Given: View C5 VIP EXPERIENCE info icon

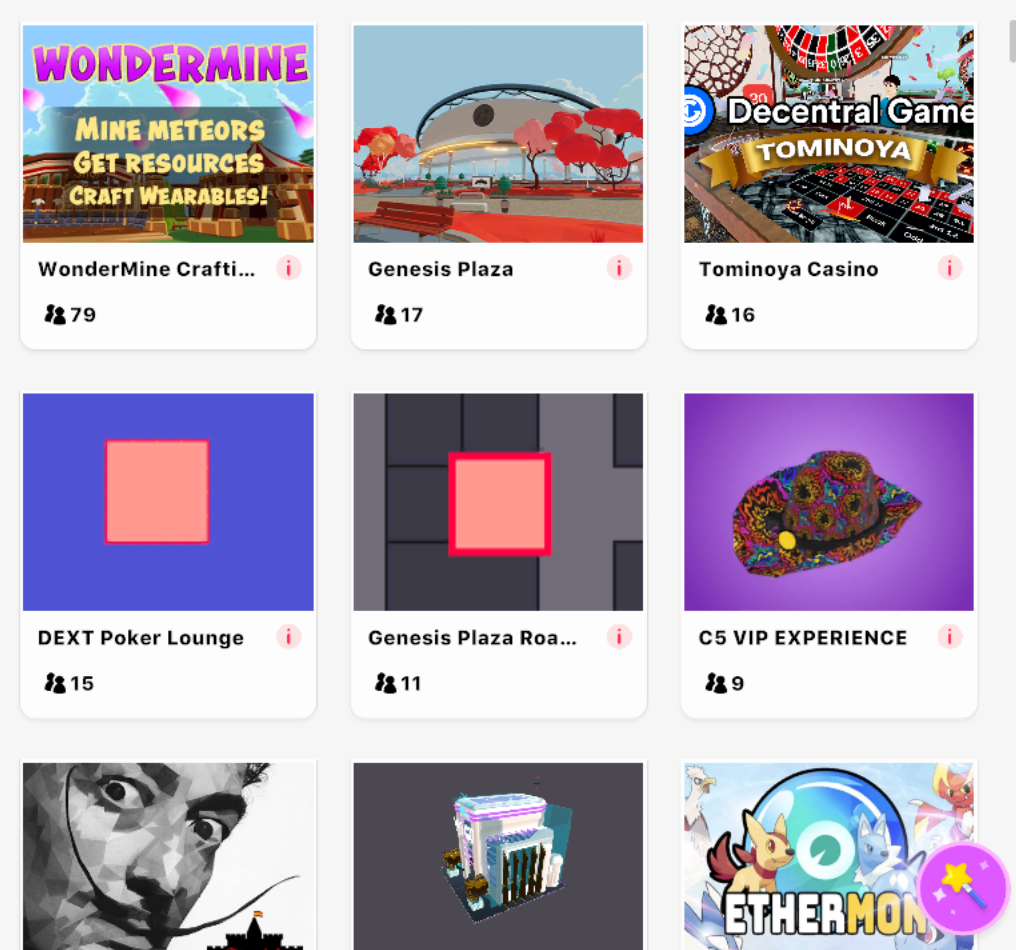Looking at the screenshot, I should coord(949,637).
